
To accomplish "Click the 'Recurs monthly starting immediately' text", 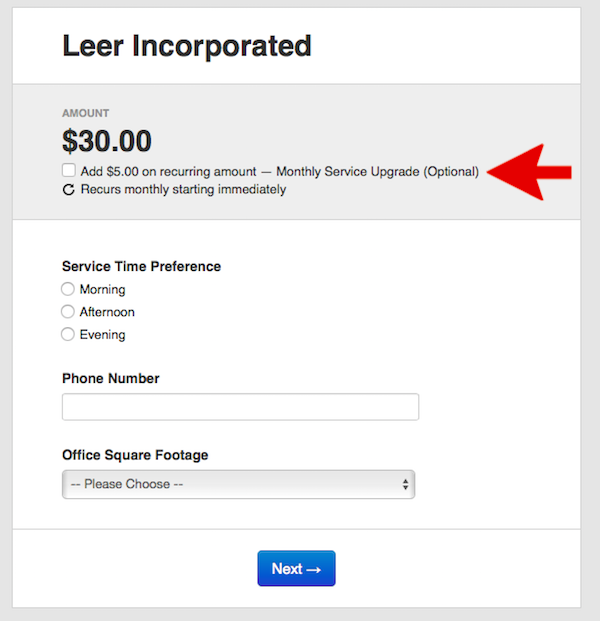I will pos(183,189).
